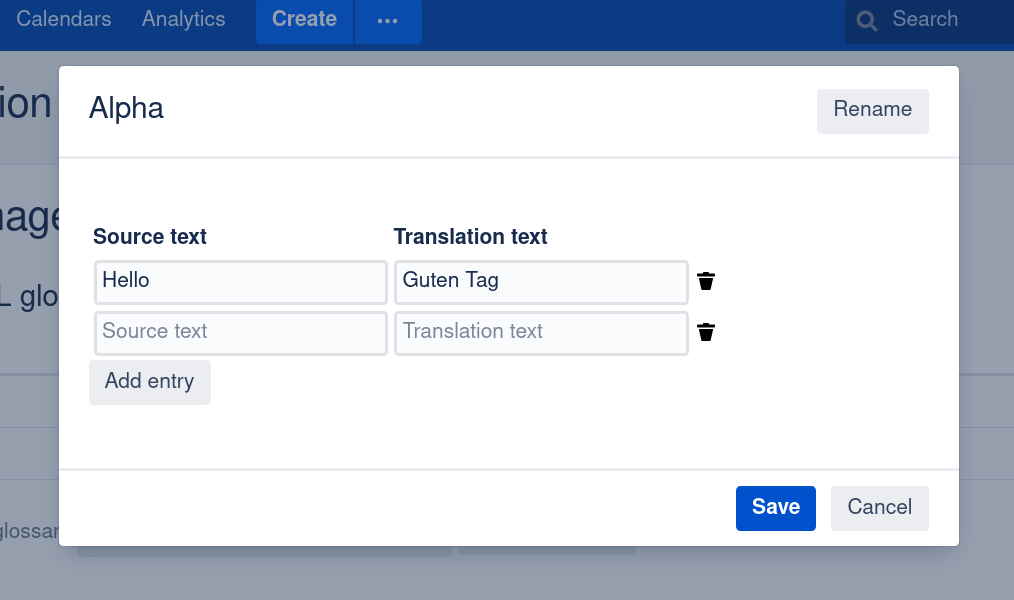
Task: Add a new glossary entry
Action: pos(150,382)
